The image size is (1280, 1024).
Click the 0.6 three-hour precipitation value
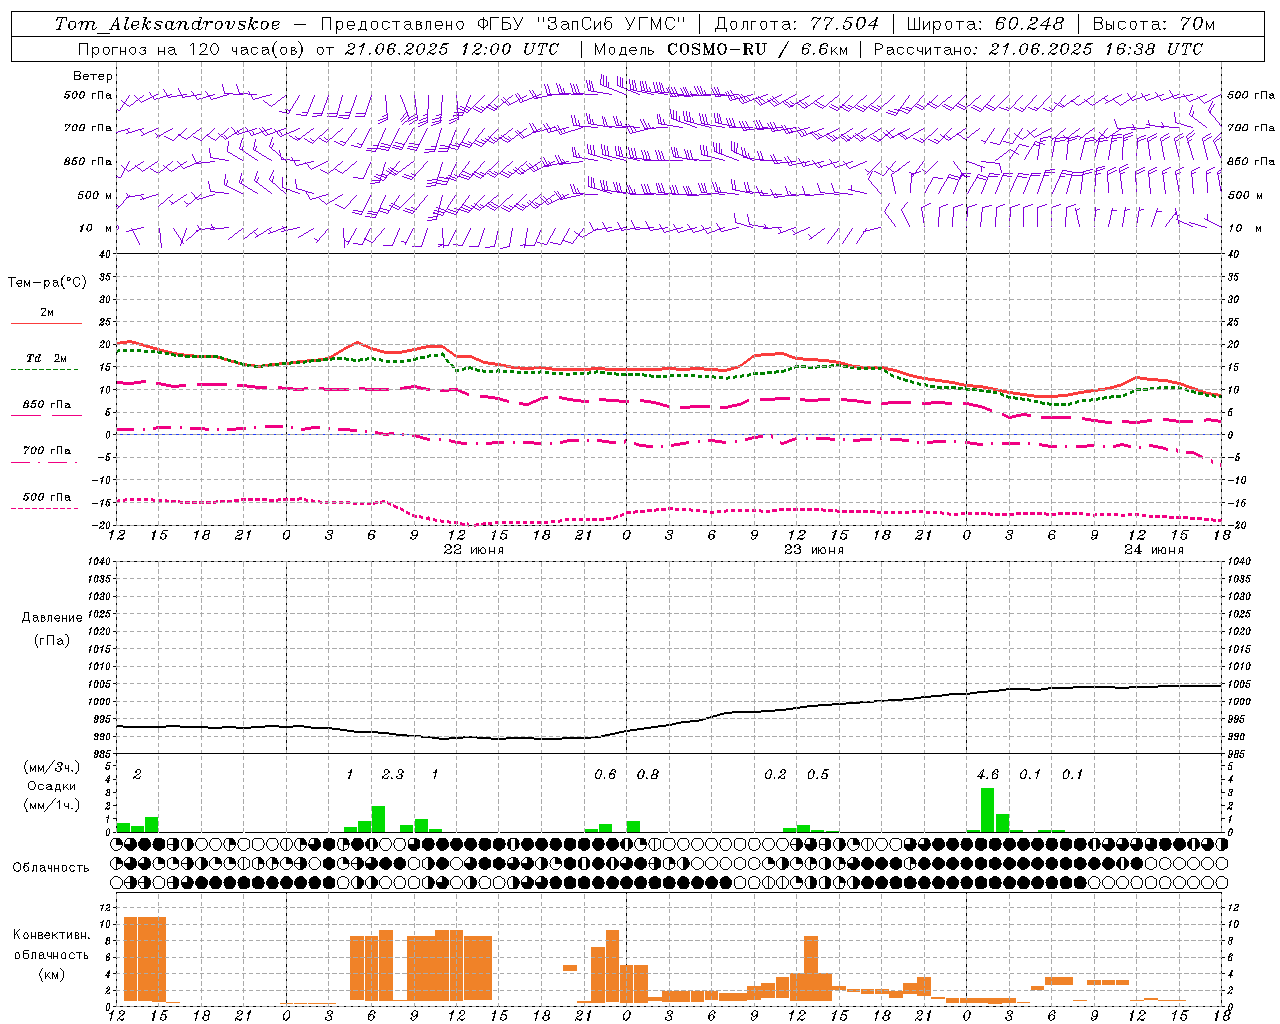tap(605, 775)
